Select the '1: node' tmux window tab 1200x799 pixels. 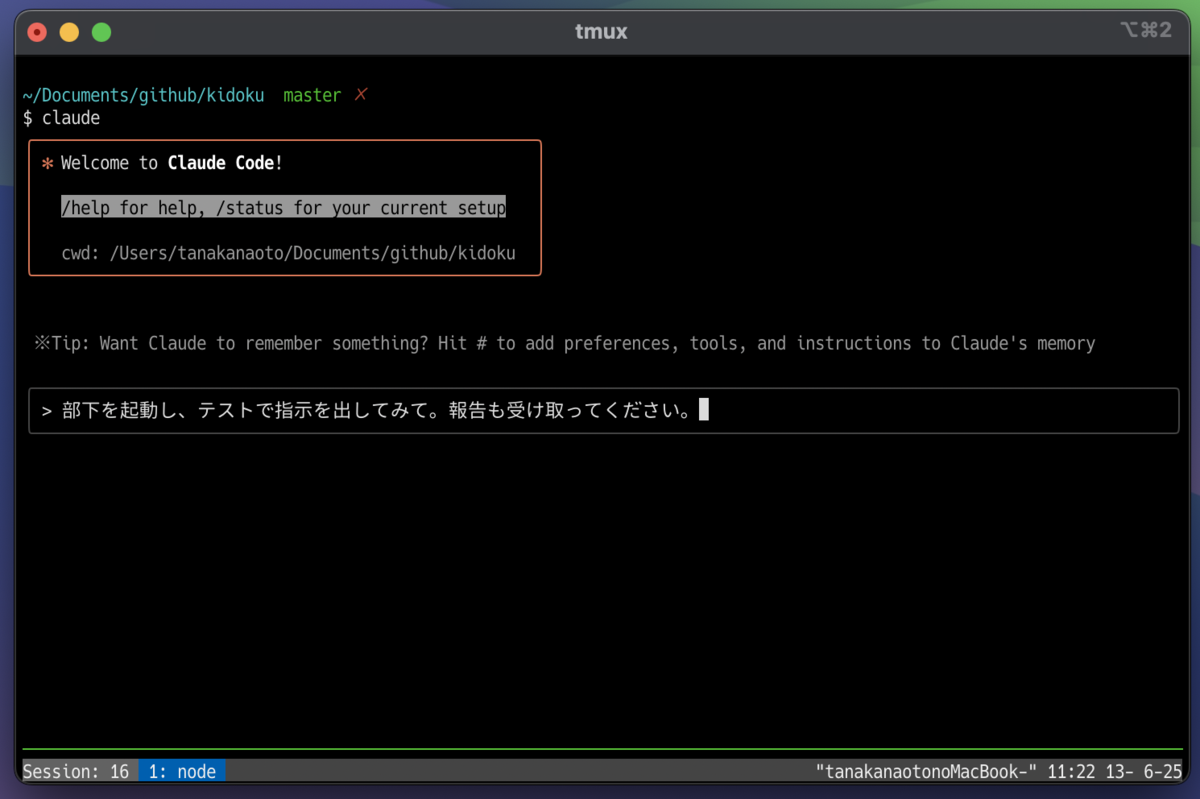click(x=182, y=771)
